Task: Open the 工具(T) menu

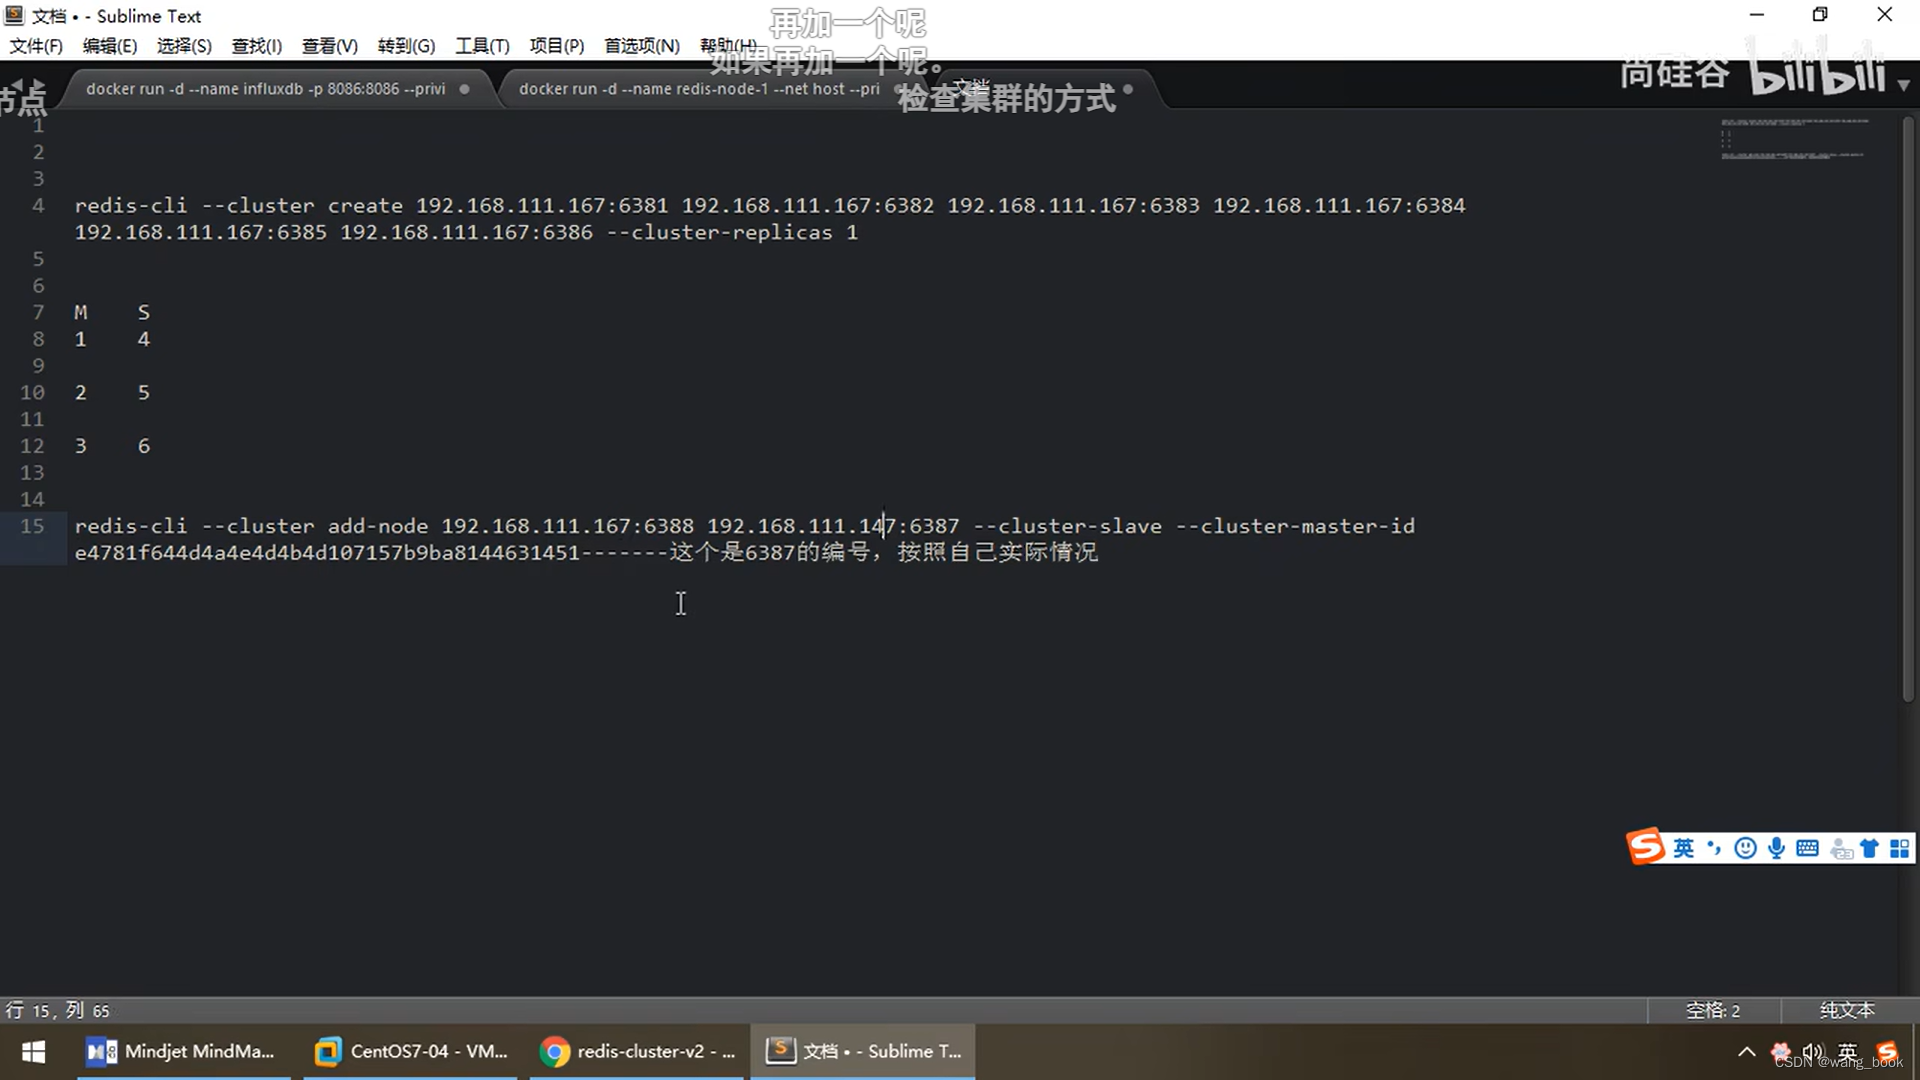Action: (482, 46)
